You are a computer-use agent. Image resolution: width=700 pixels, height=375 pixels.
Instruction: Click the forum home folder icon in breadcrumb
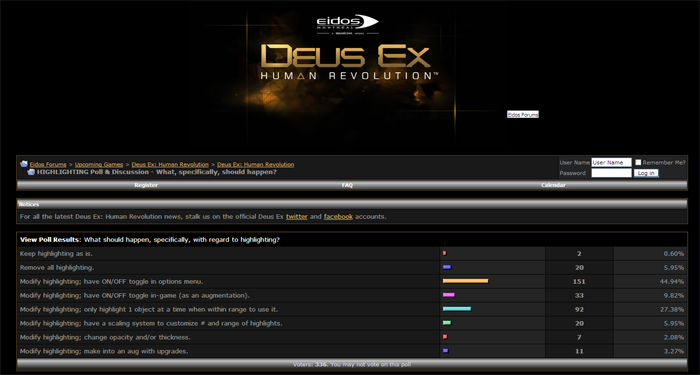click(x=24, y=164)
